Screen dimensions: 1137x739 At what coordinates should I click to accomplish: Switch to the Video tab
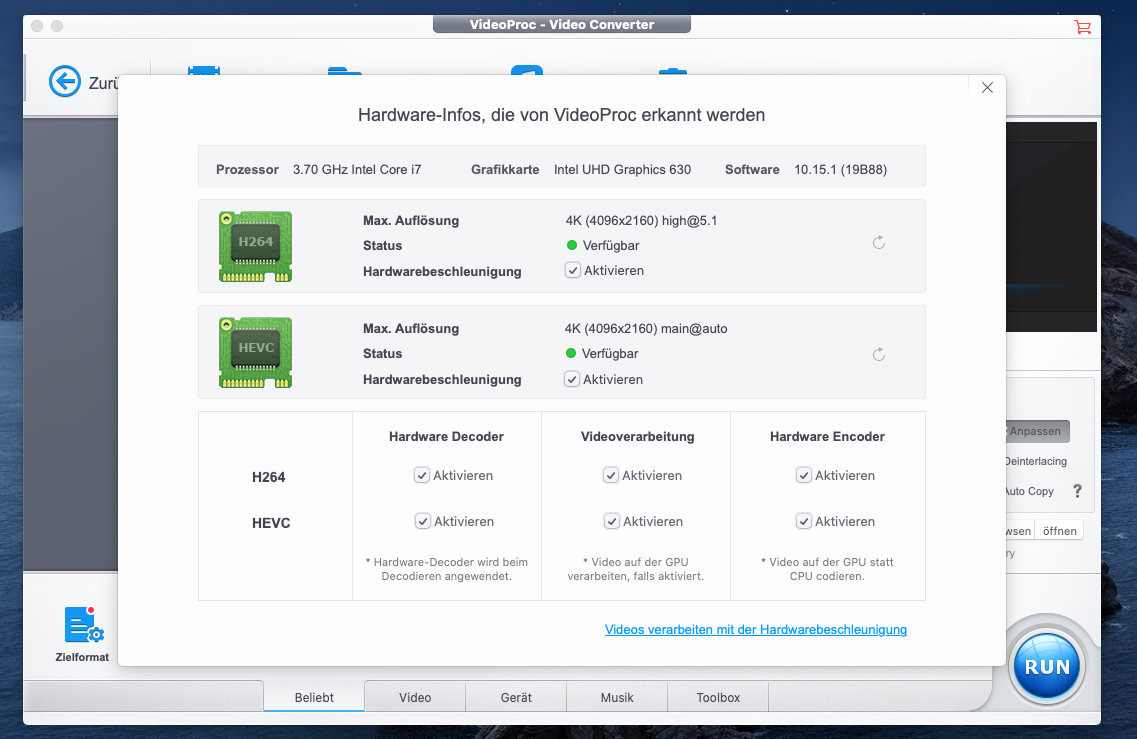click(415, 697)
